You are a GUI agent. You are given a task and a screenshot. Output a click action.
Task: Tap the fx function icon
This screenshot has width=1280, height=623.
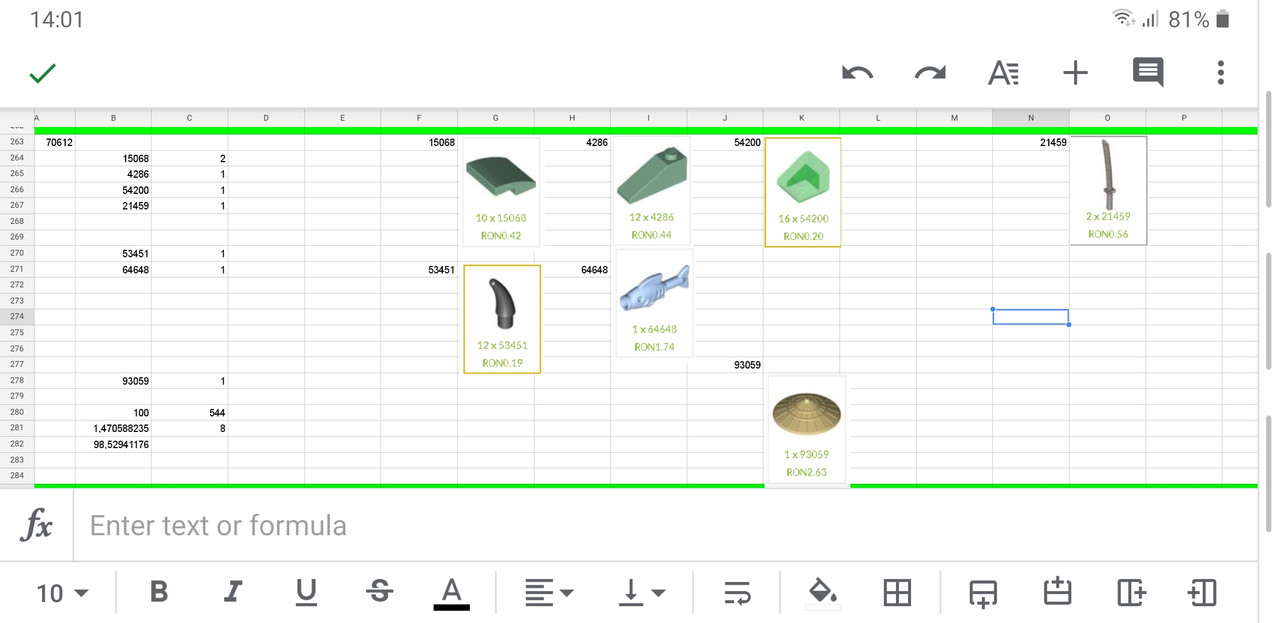click(37, 525)
